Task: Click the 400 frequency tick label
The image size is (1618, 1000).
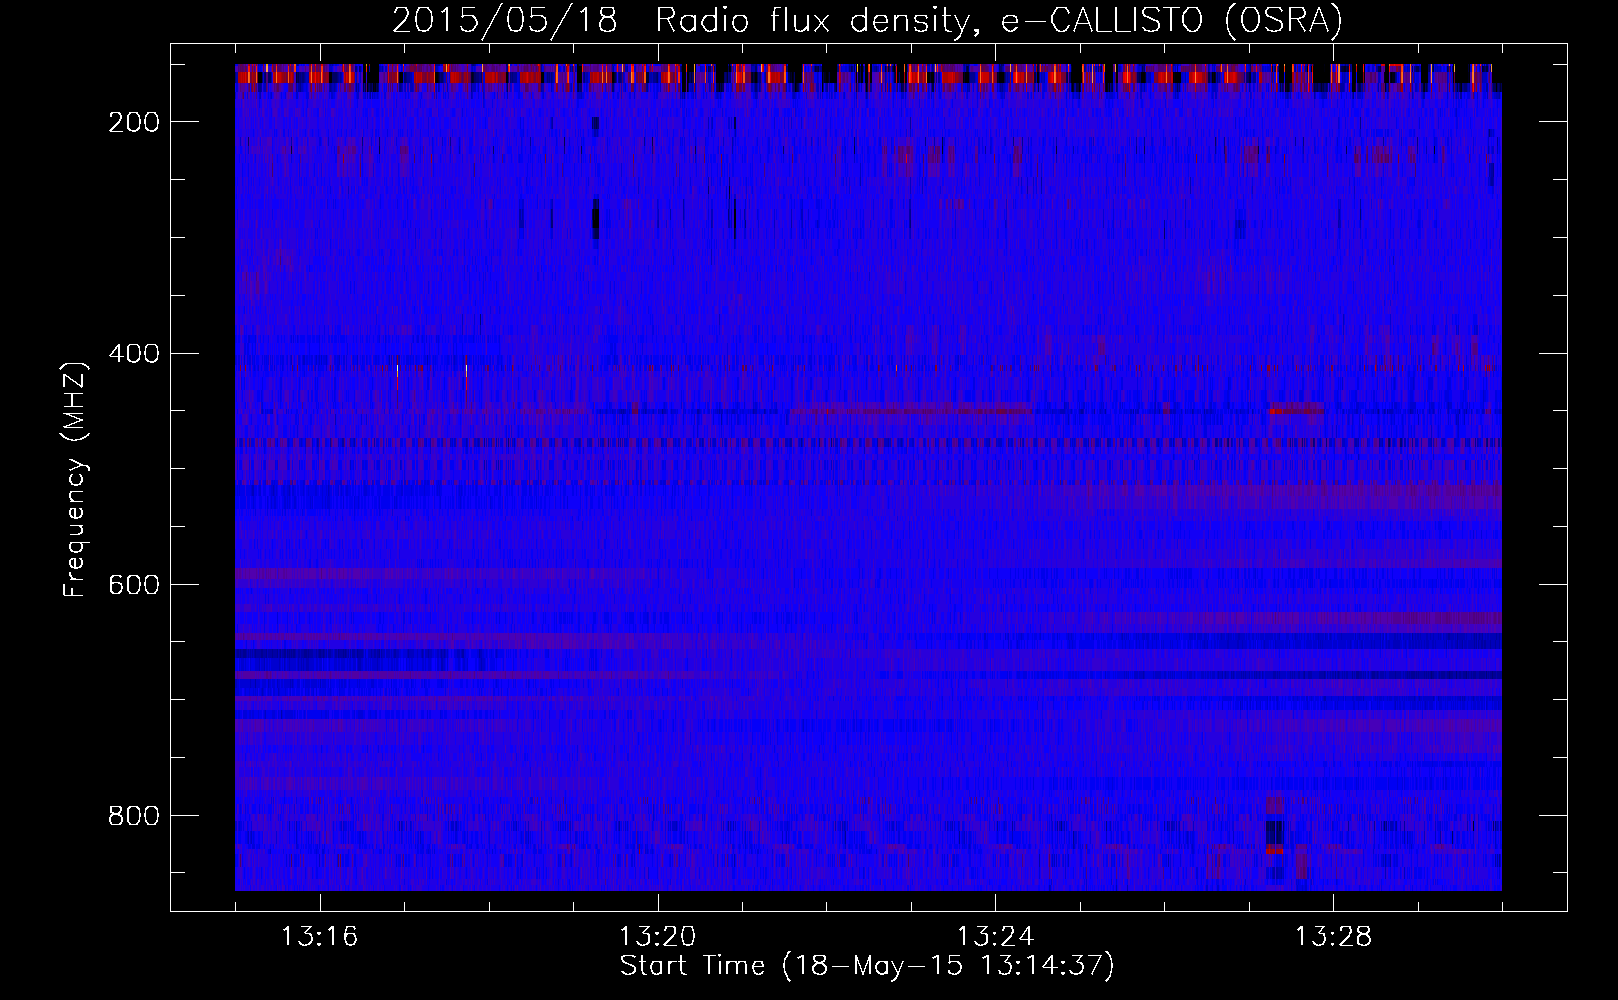Action: [134, 354]
